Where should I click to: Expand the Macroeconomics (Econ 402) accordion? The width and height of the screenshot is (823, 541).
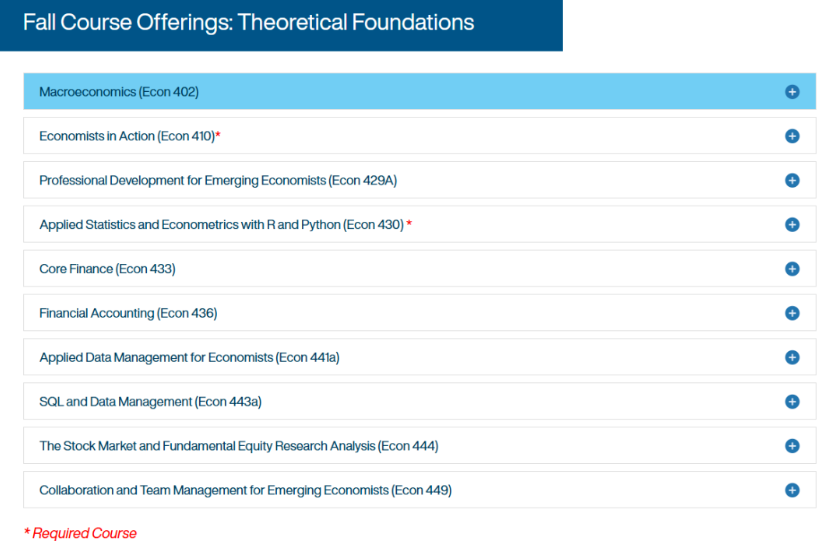119,92
